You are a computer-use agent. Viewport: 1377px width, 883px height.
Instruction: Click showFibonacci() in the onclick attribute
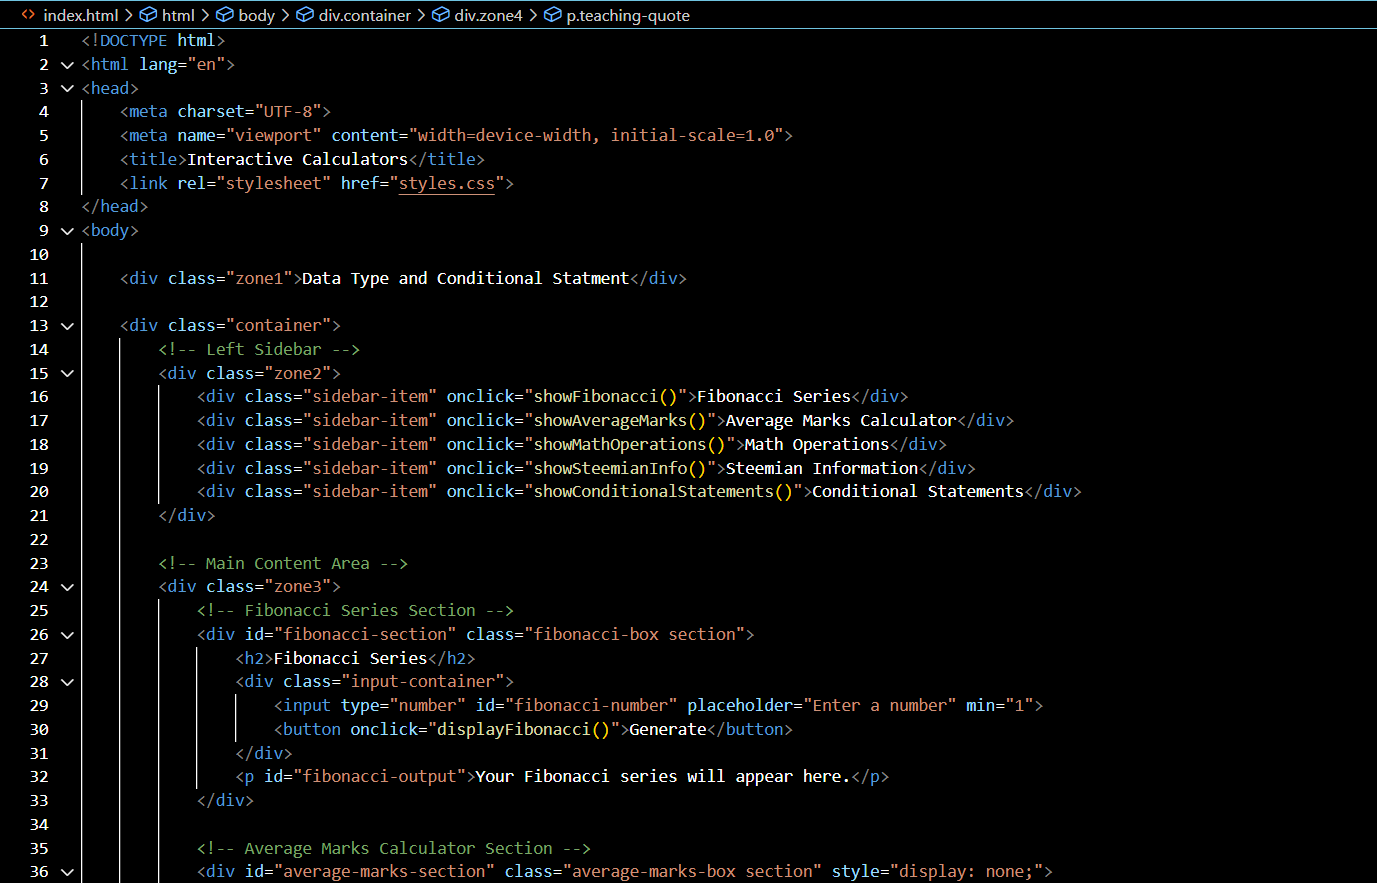[x=606, y=397]
